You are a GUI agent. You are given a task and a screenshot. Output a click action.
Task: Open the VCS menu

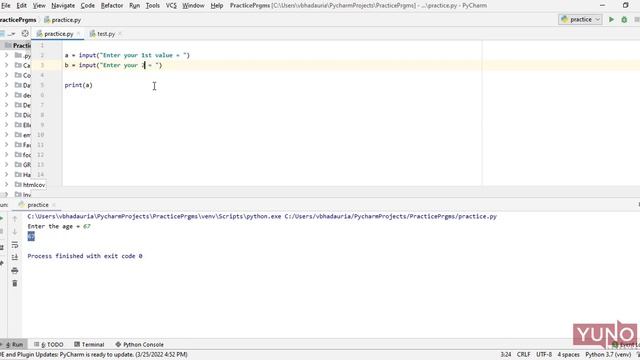(x=171, y=6)
